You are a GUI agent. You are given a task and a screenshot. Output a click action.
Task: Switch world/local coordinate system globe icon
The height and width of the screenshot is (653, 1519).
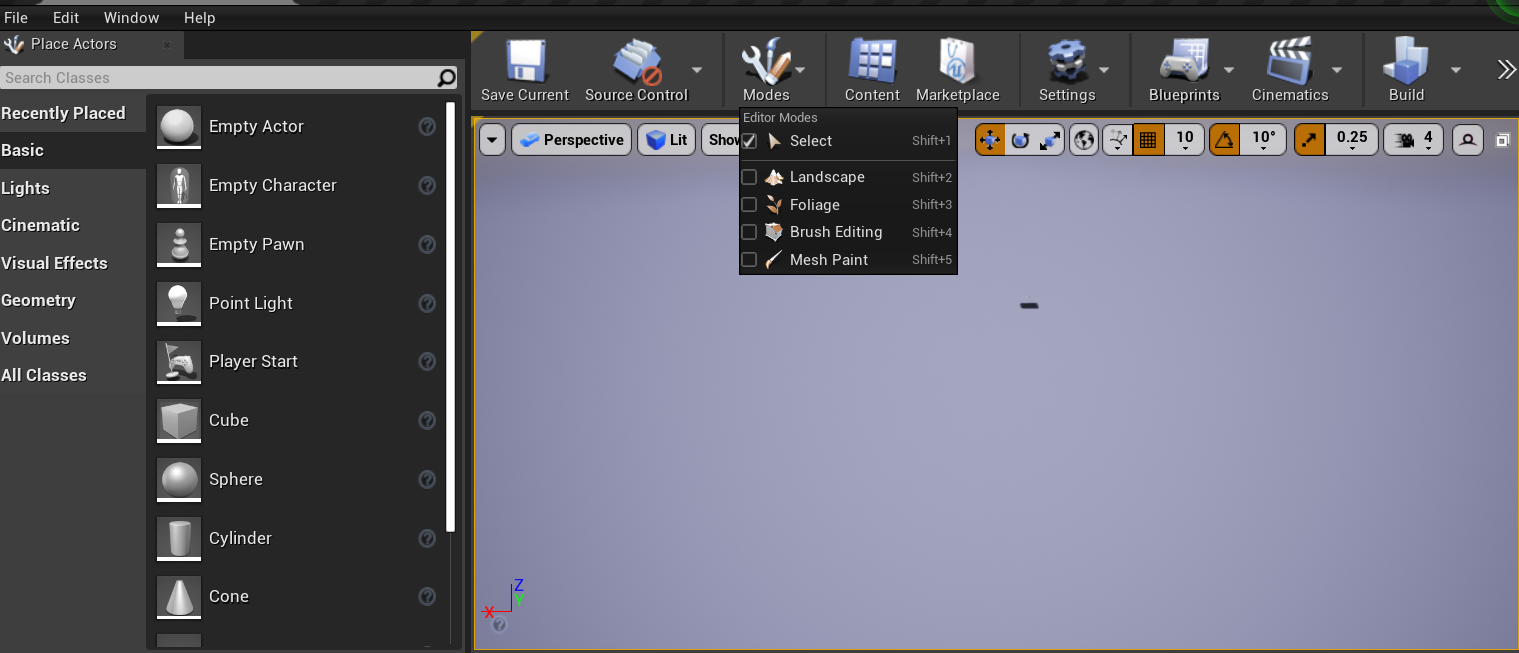[1084, 140]
